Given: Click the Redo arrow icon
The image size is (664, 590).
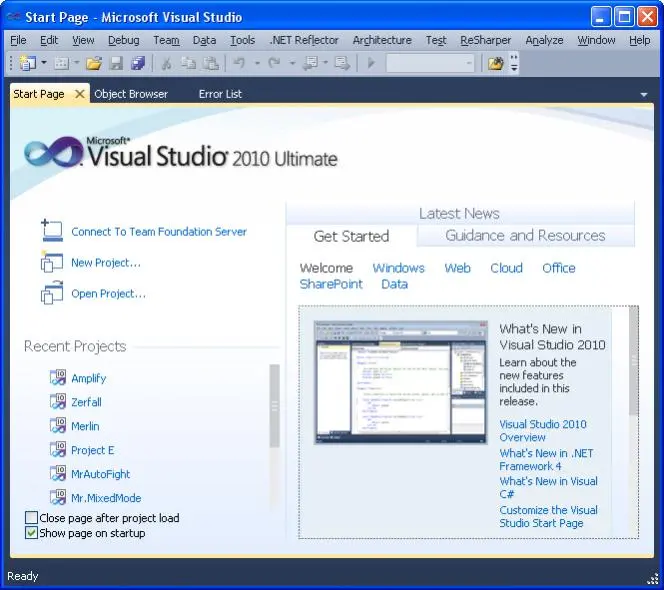Looking at the screenshot, I should [x=274, y=64].
